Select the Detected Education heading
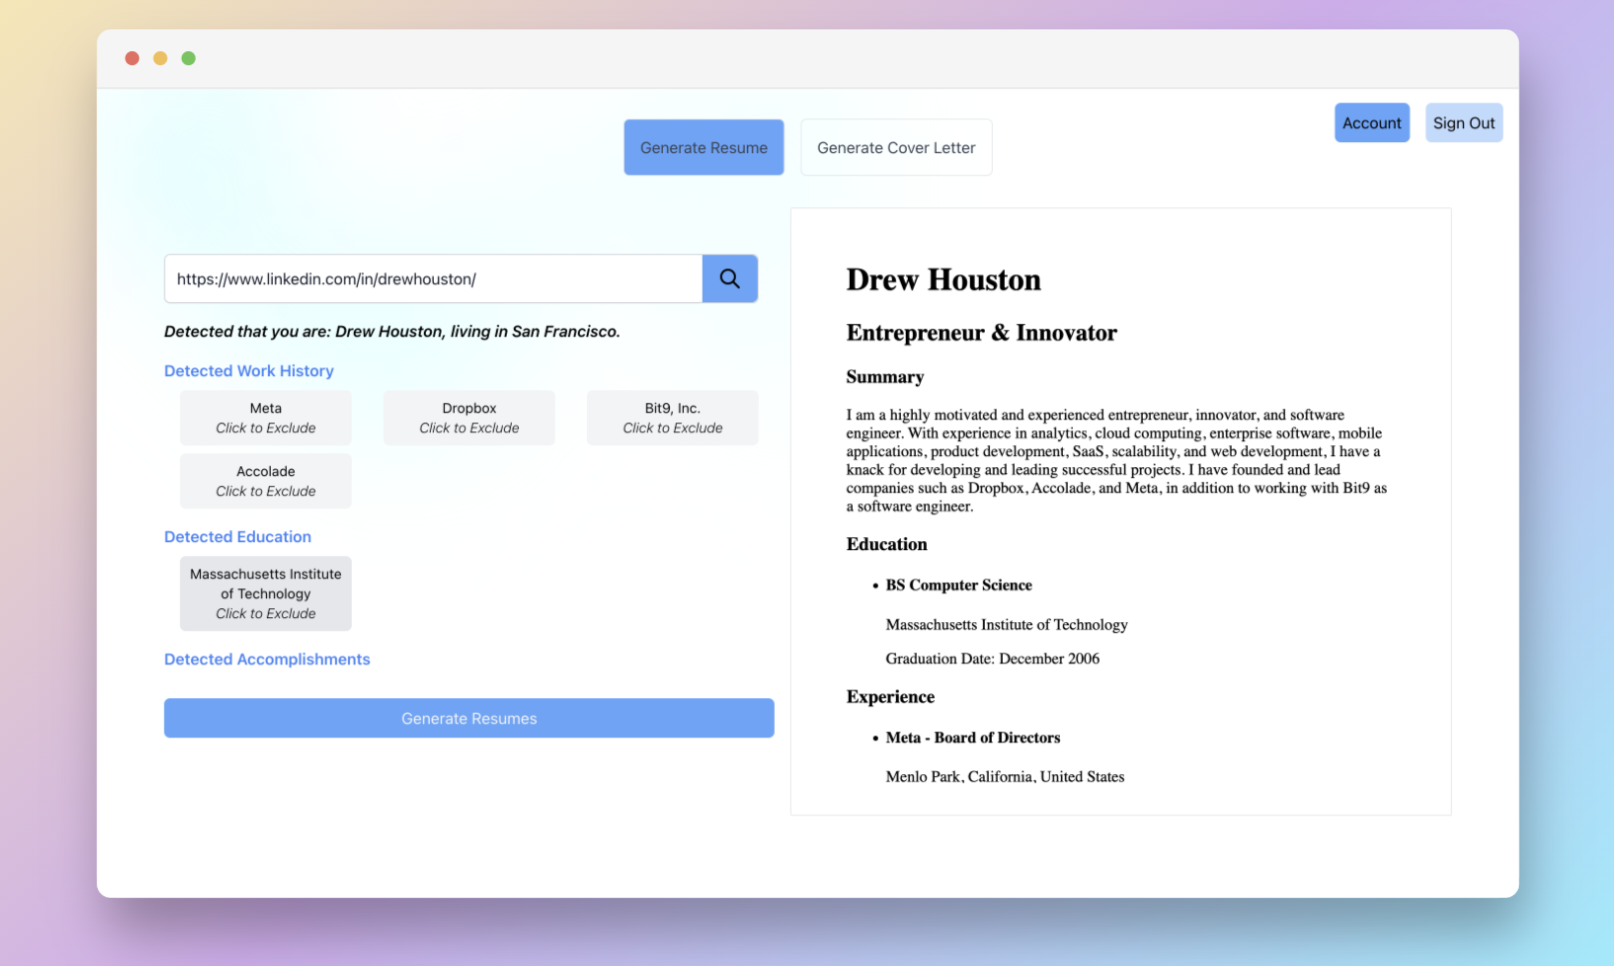 point(238,537)
